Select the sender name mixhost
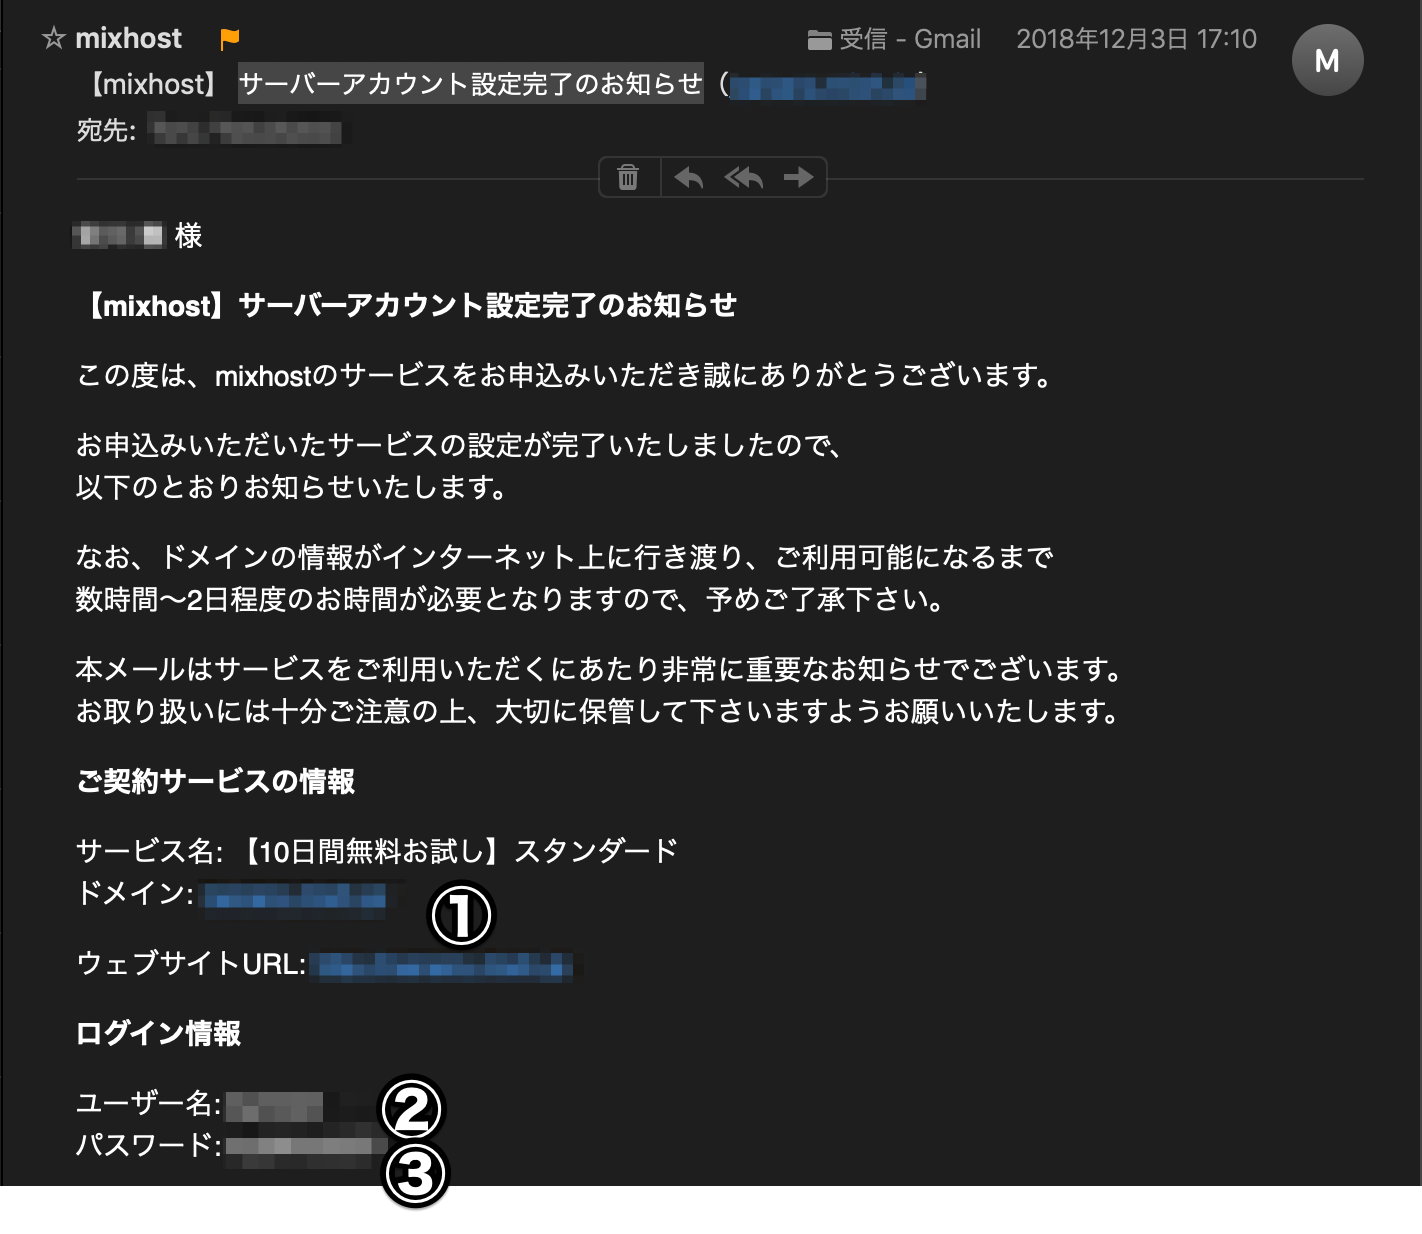Image resolution: width=1422 pixels, height=1234 pixels. [128, 37]
